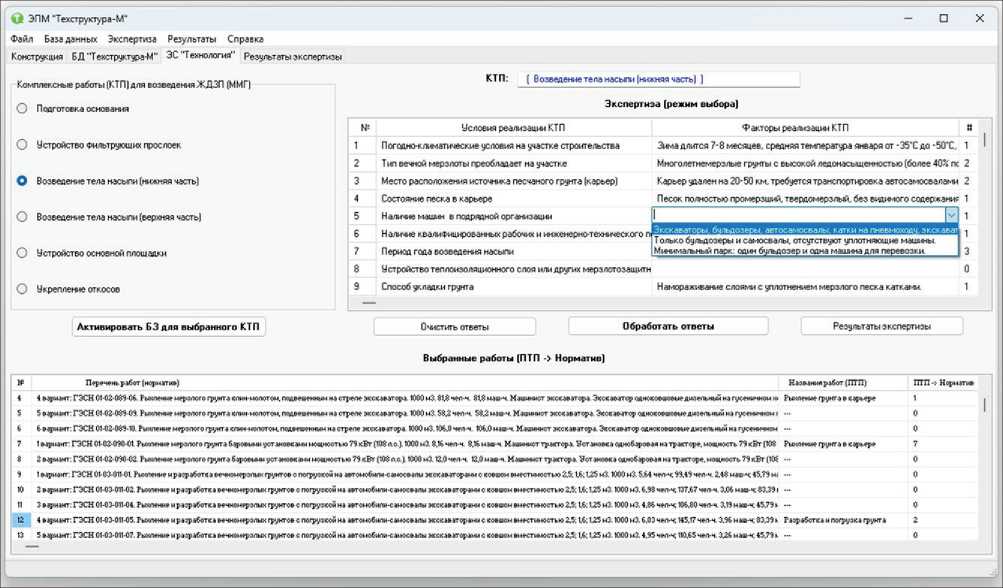Select works row 6 "ГЭСН 01-02-089-10"
Image resolution: width=1003 pixels, height=588 pixels.
[406, 429]
